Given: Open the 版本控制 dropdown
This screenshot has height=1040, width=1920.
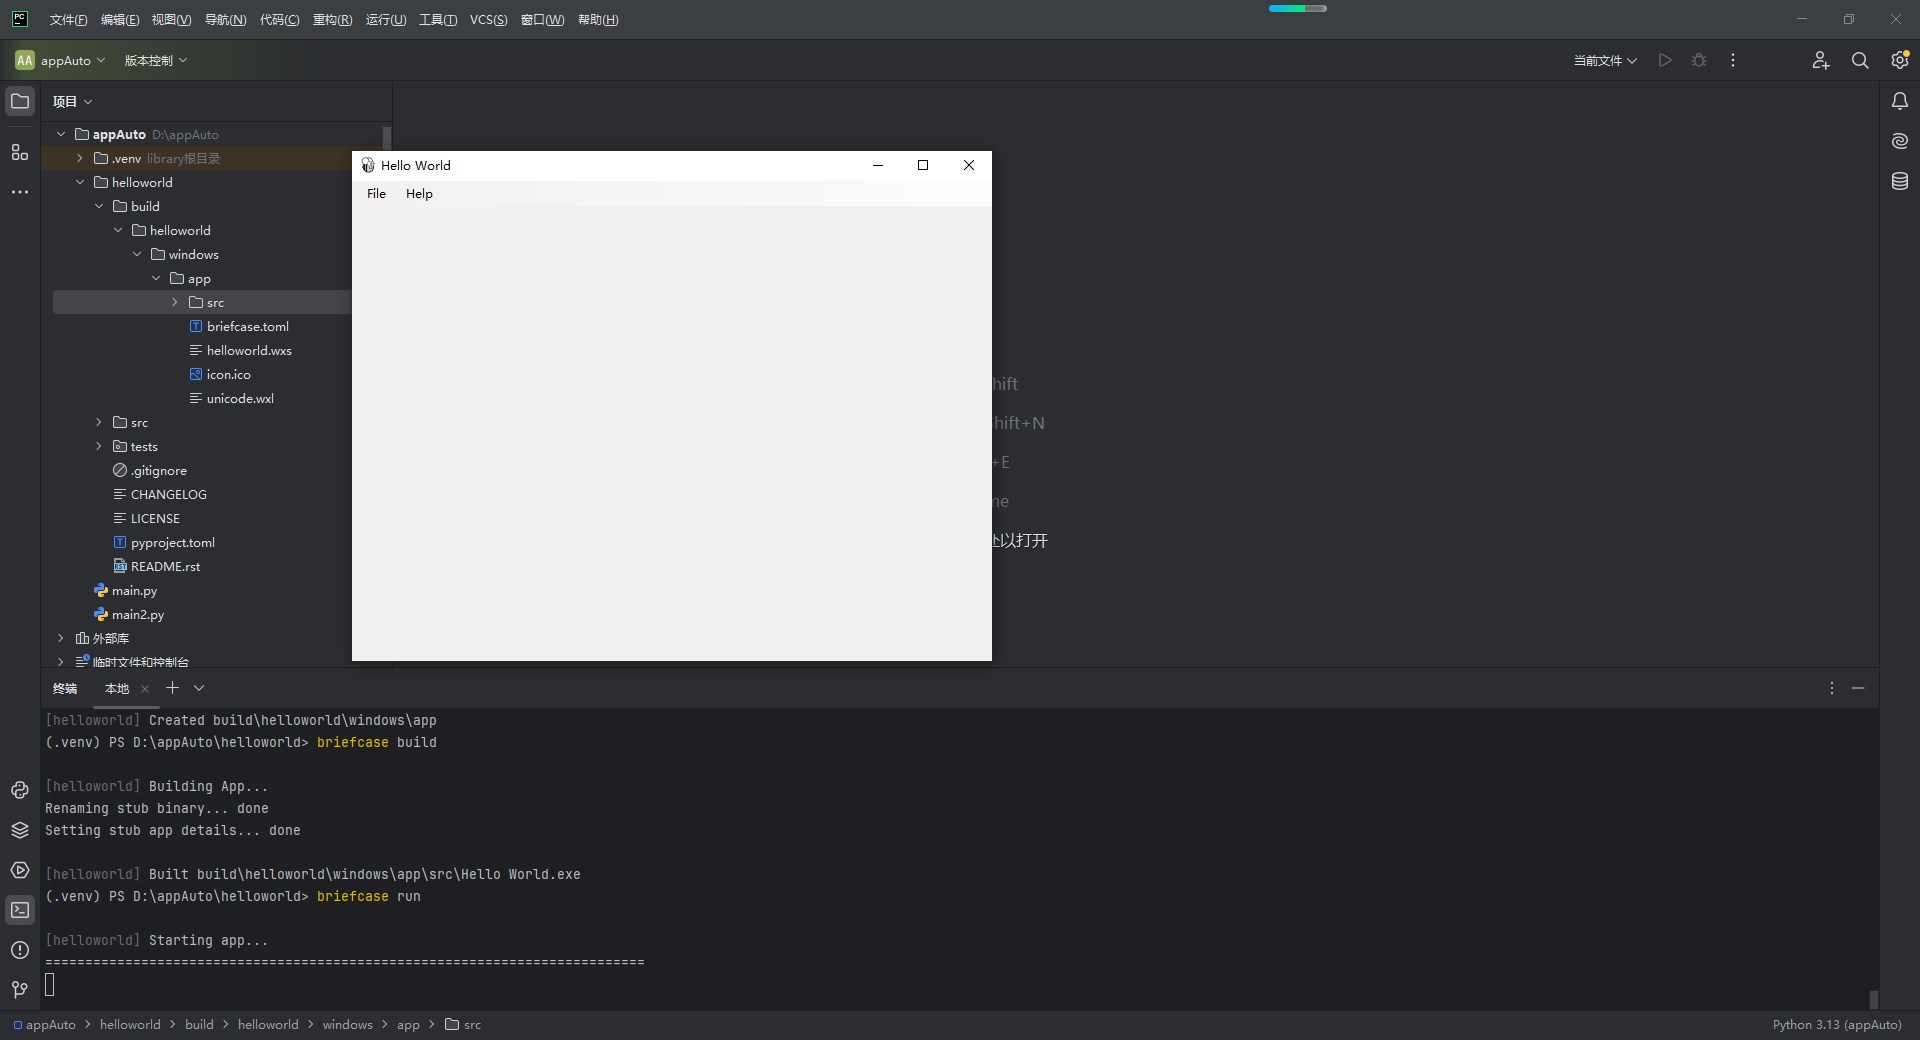Looking at the screenshot, I should pos(156,60).
